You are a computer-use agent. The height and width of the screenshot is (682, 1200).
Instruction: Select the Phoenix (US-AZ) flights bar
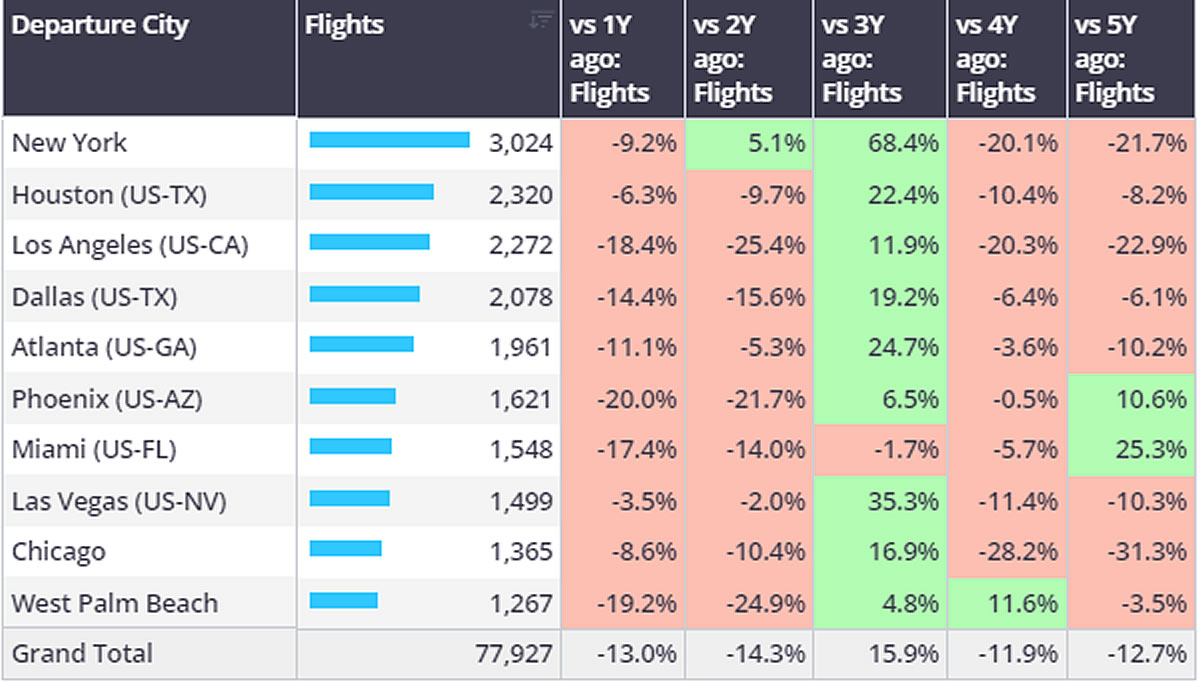click(353, 397)
